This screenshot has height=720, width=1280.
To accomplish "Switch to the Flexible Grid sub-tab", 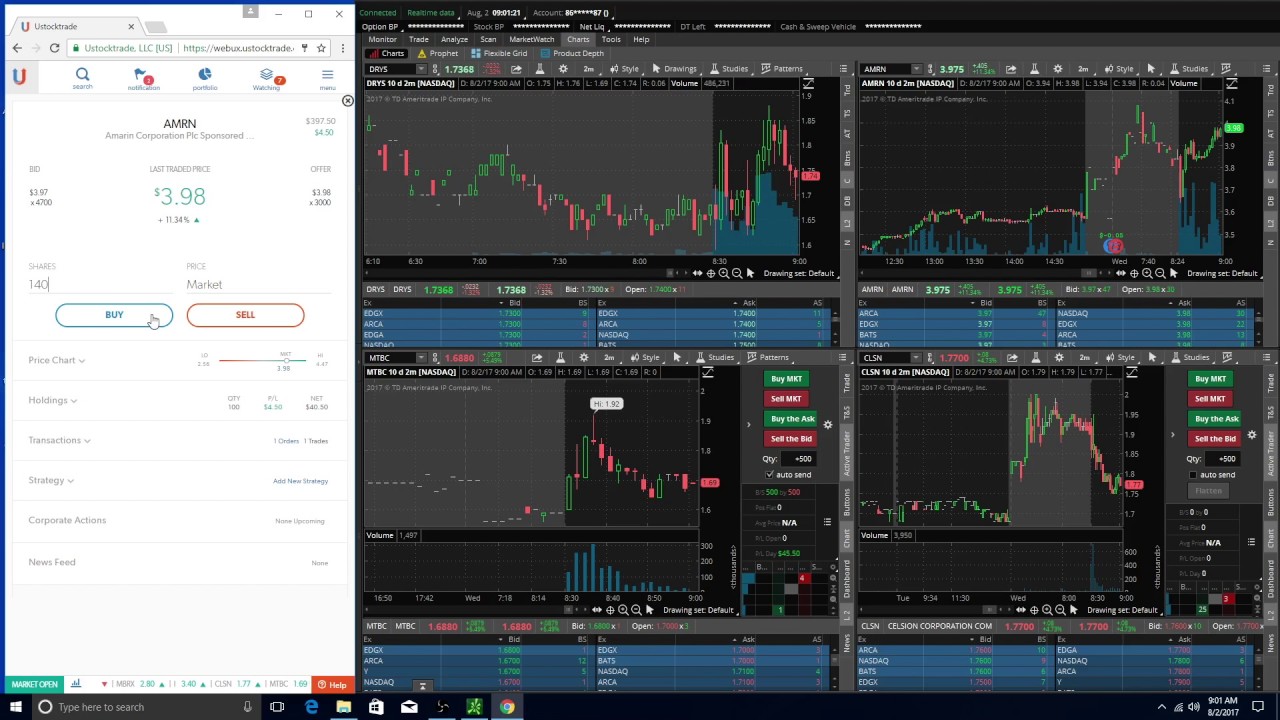I will [500, 53].
